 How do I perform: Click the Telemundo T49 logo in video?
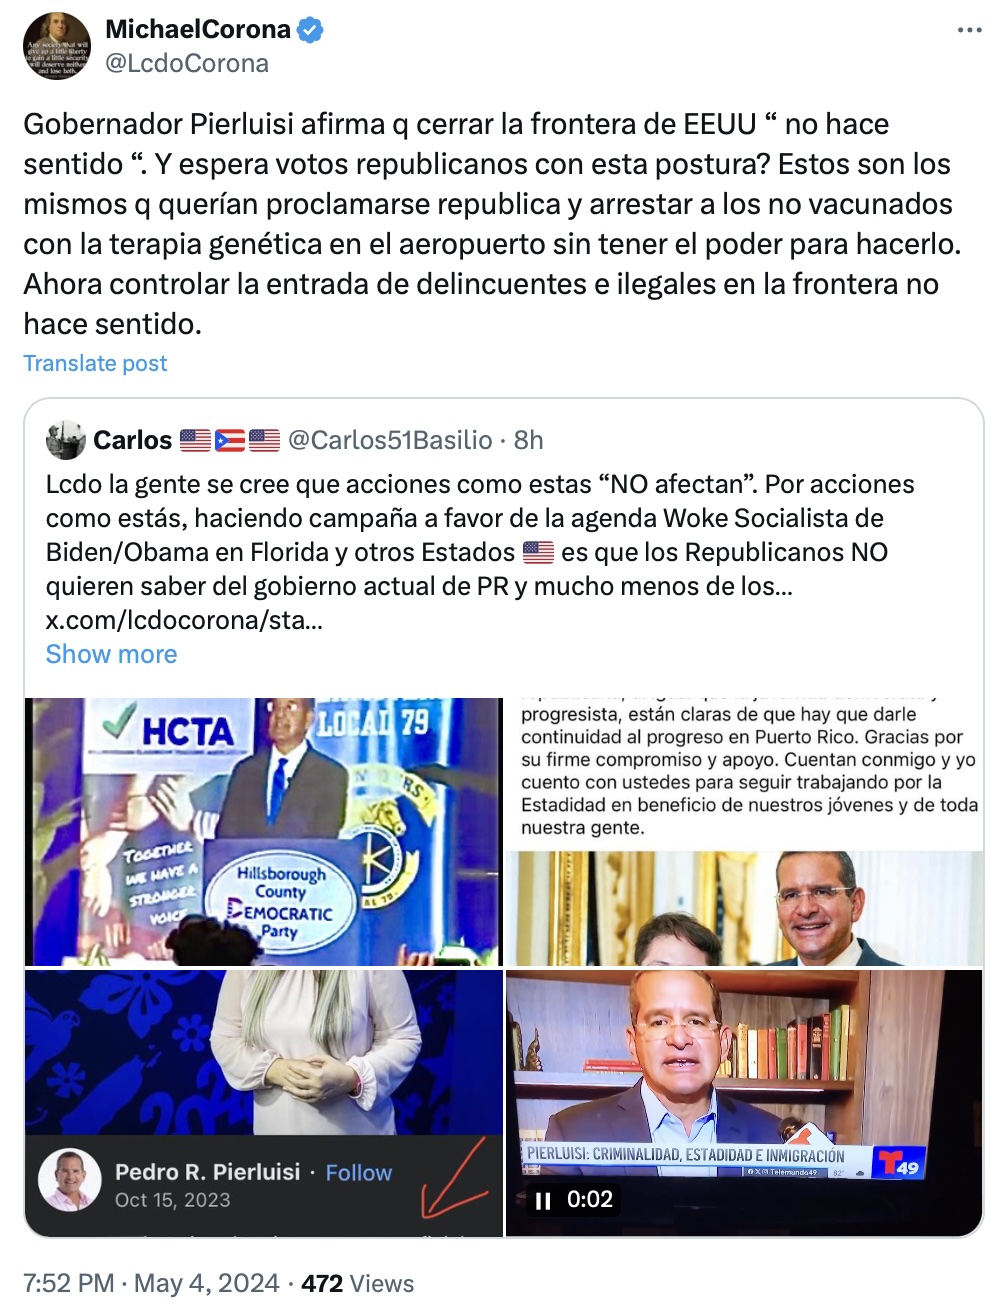coord(897,1163)
